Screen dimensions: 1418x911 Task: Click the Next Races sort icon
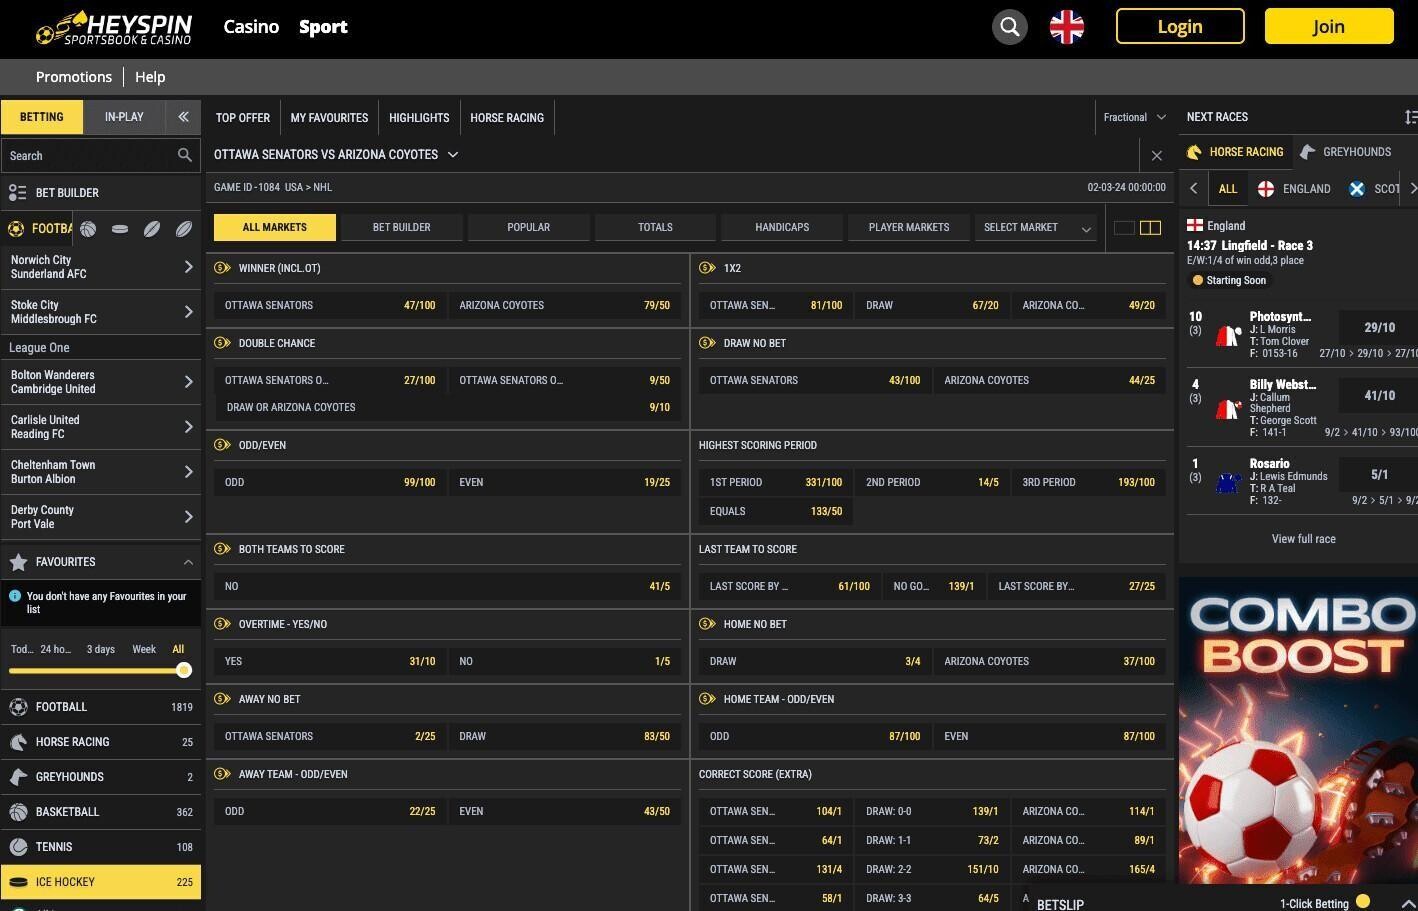tap(1410, 117)
